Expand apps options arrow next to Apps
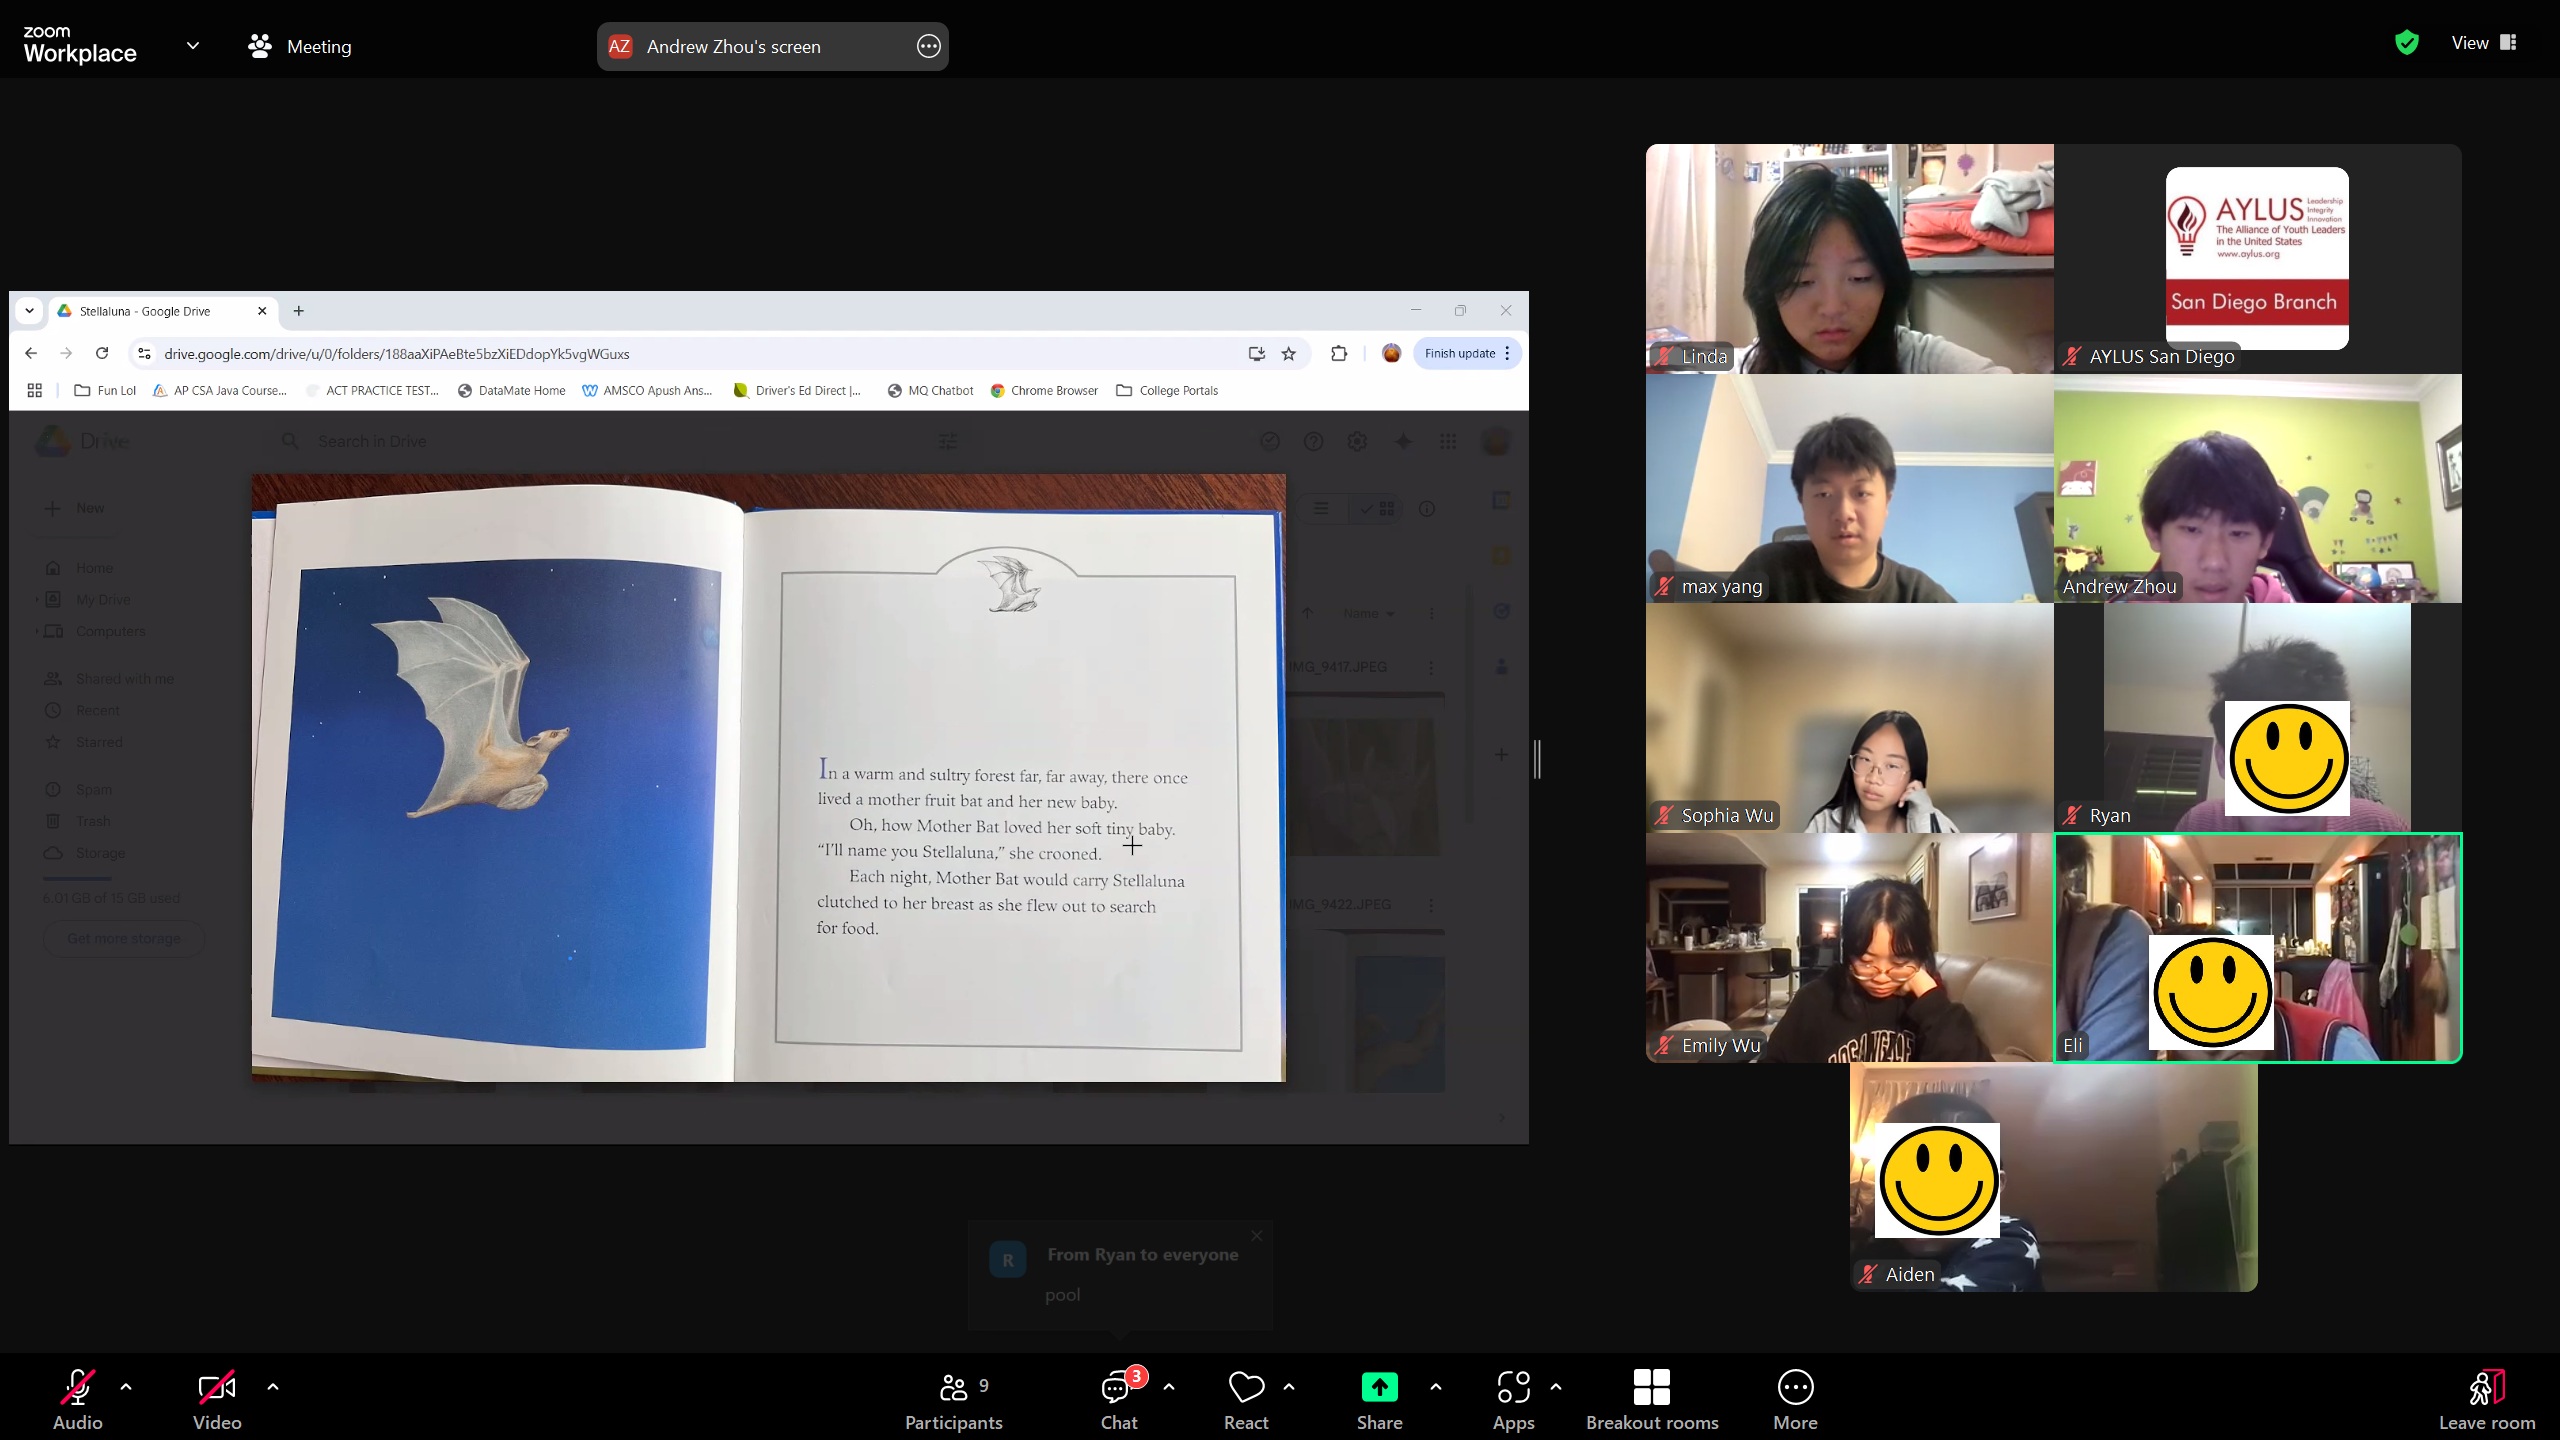 1556,1387
